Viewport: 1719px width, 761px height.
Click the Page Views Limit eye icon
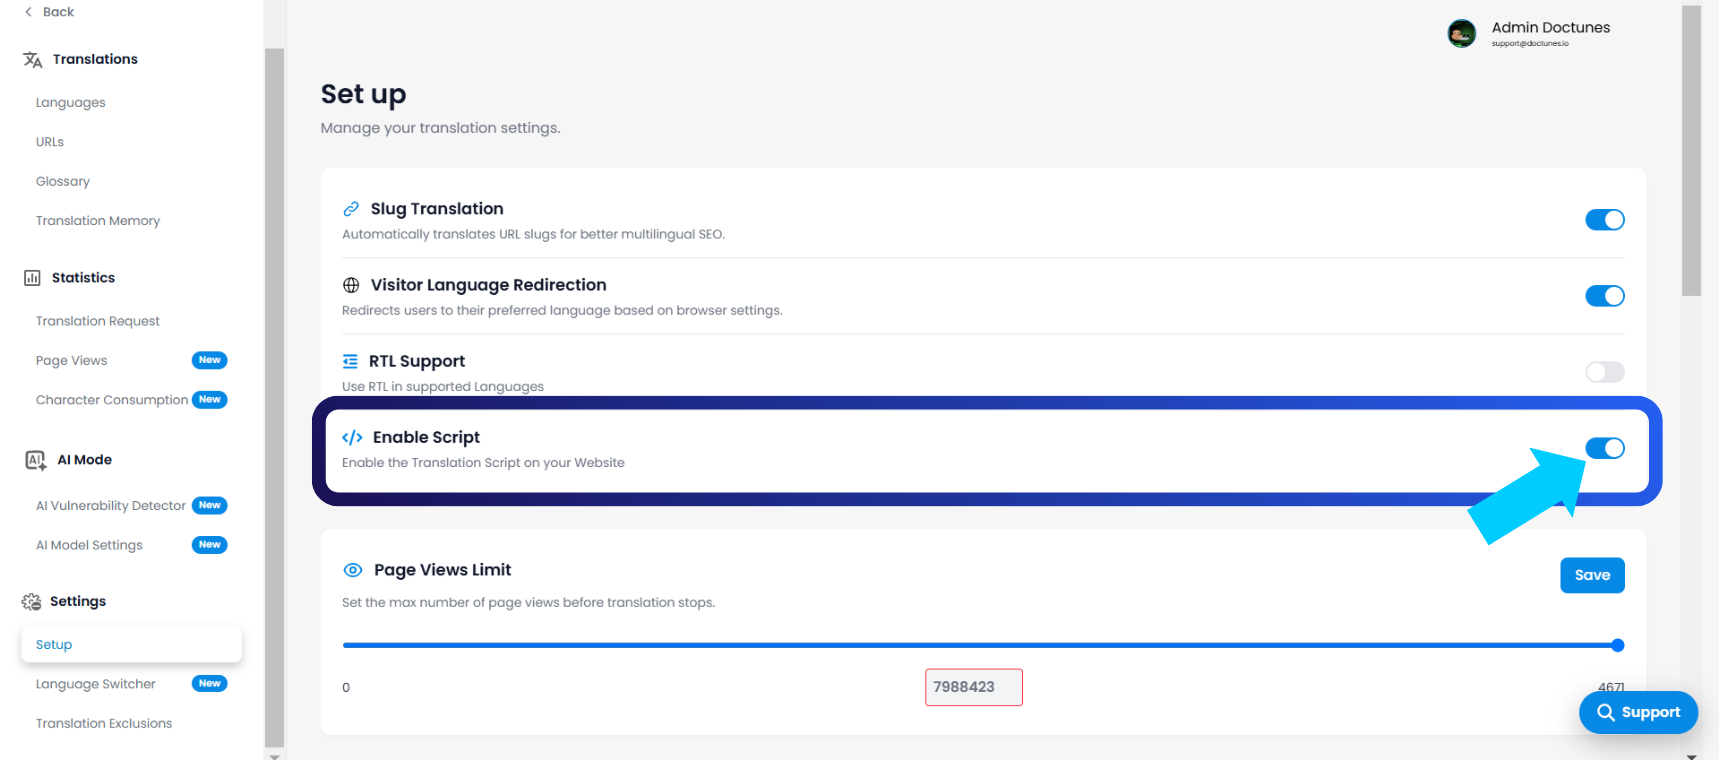(x=353, y=570)
